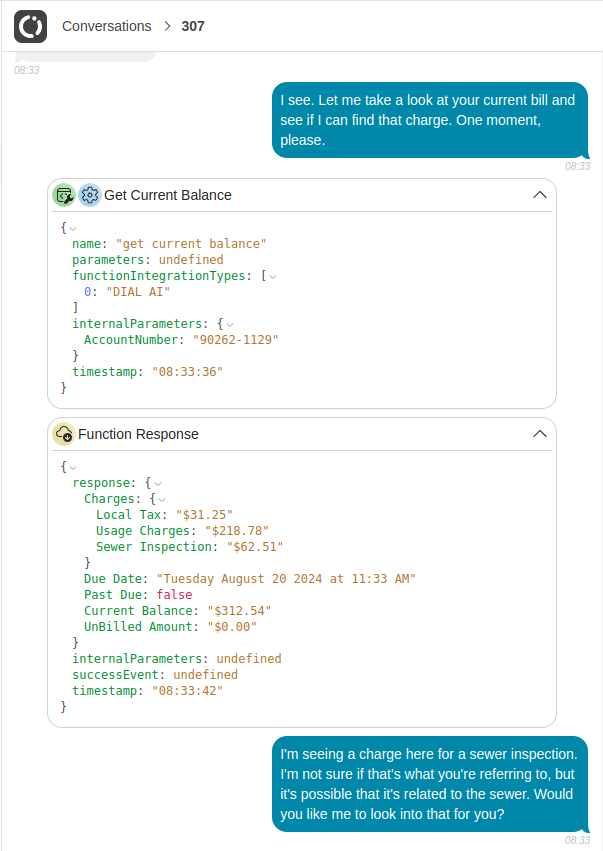Select breadcrumb item 307

(193, 26)
